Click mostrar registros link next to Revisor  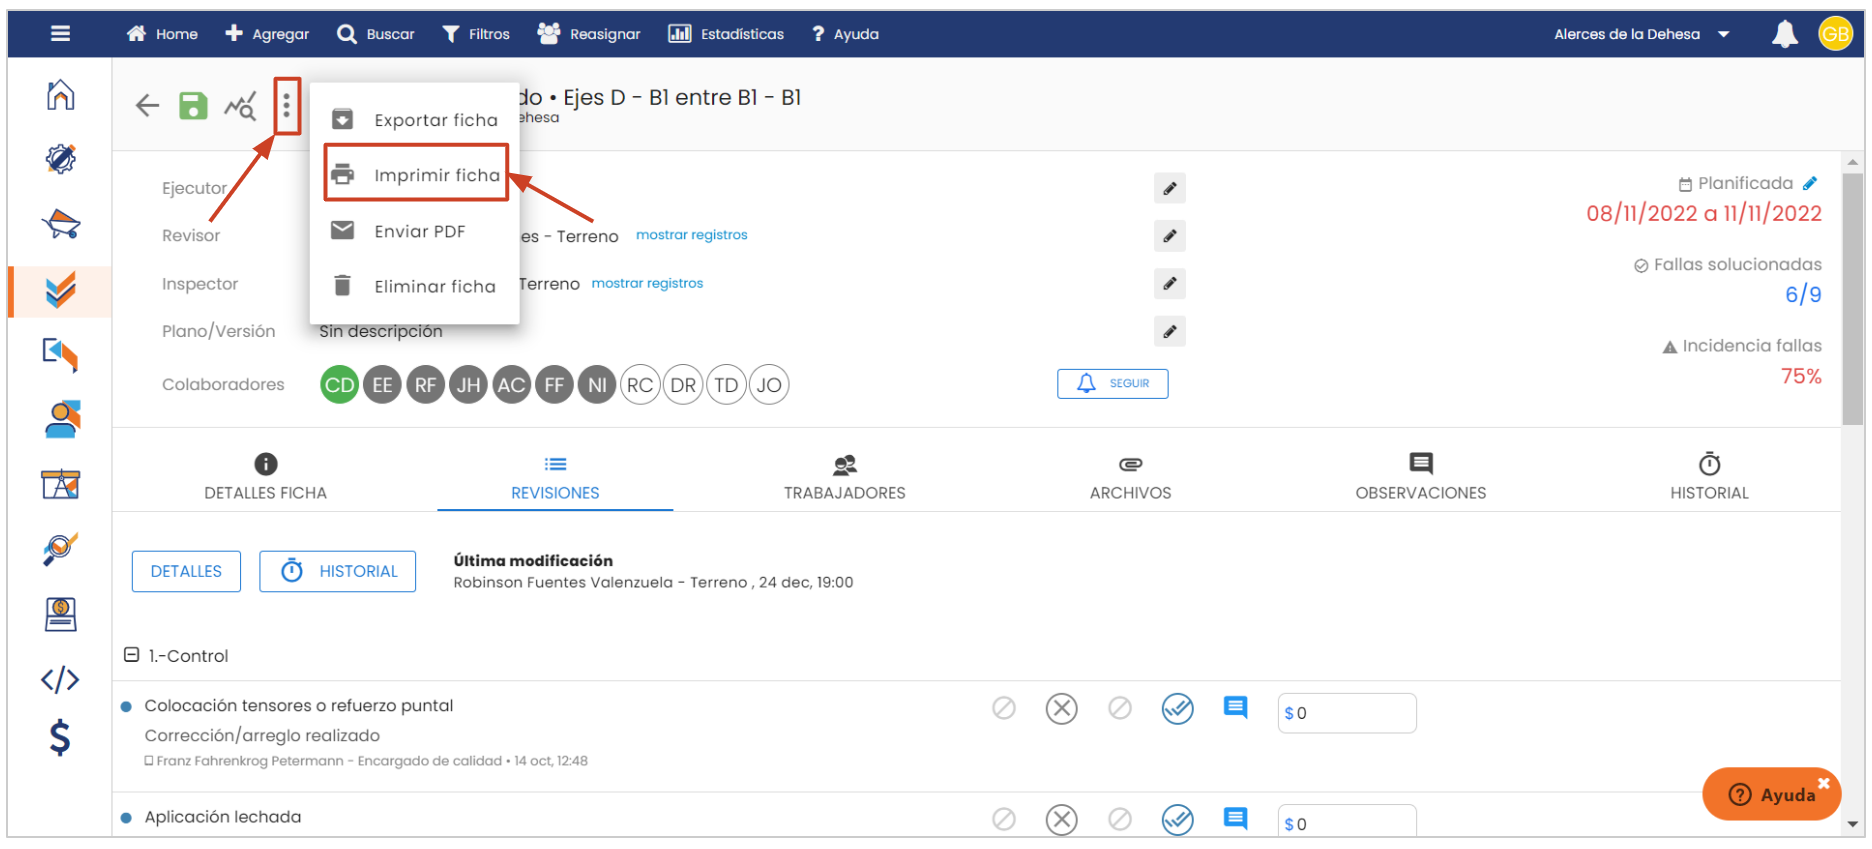(x=691, y=235)
